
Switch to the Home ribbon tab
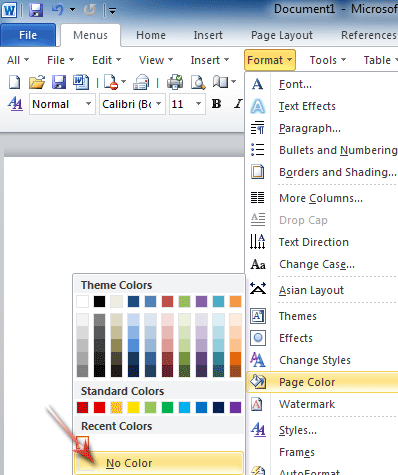coord(151,35)
